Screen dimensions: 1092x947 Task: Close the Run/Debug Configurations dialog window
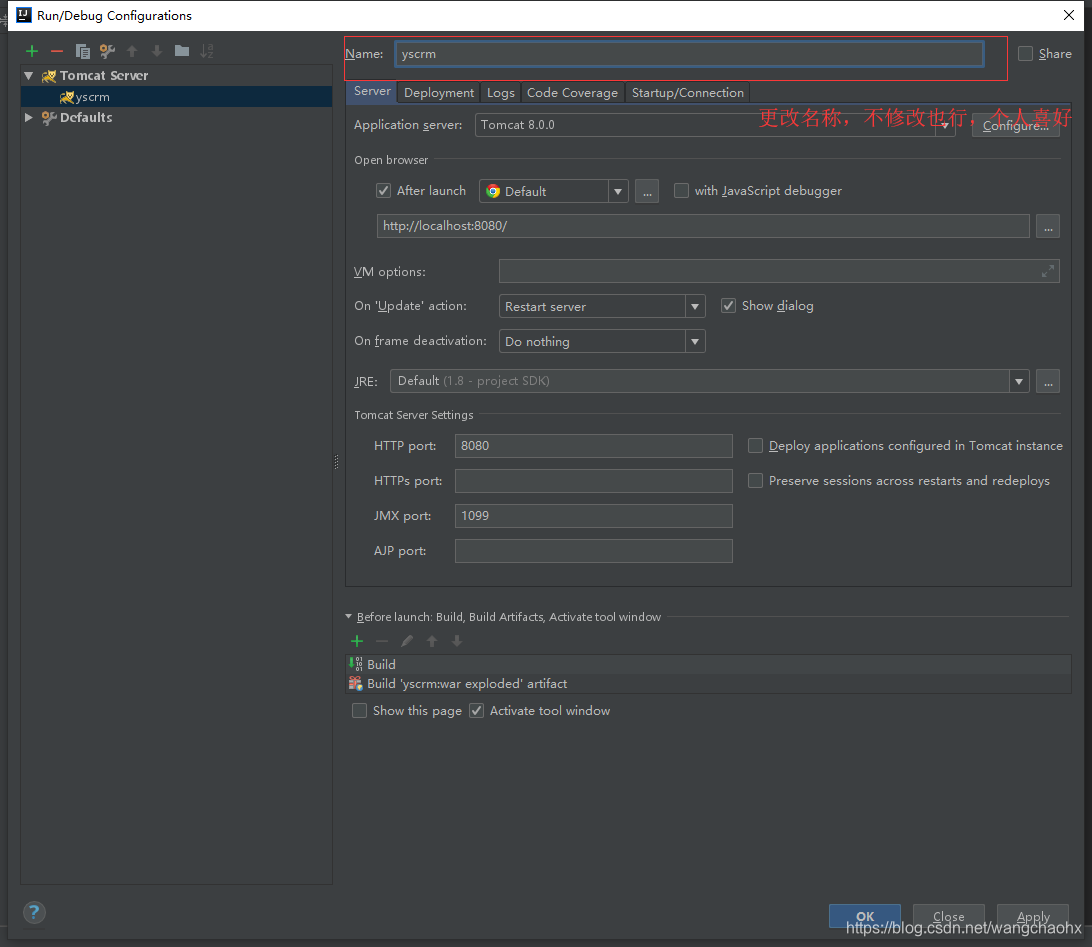[x=1069, y=15]
